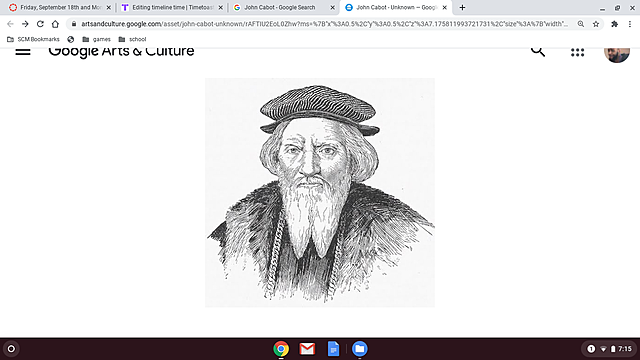Click the Wi-Fi status icon

(x=603, y=349)
